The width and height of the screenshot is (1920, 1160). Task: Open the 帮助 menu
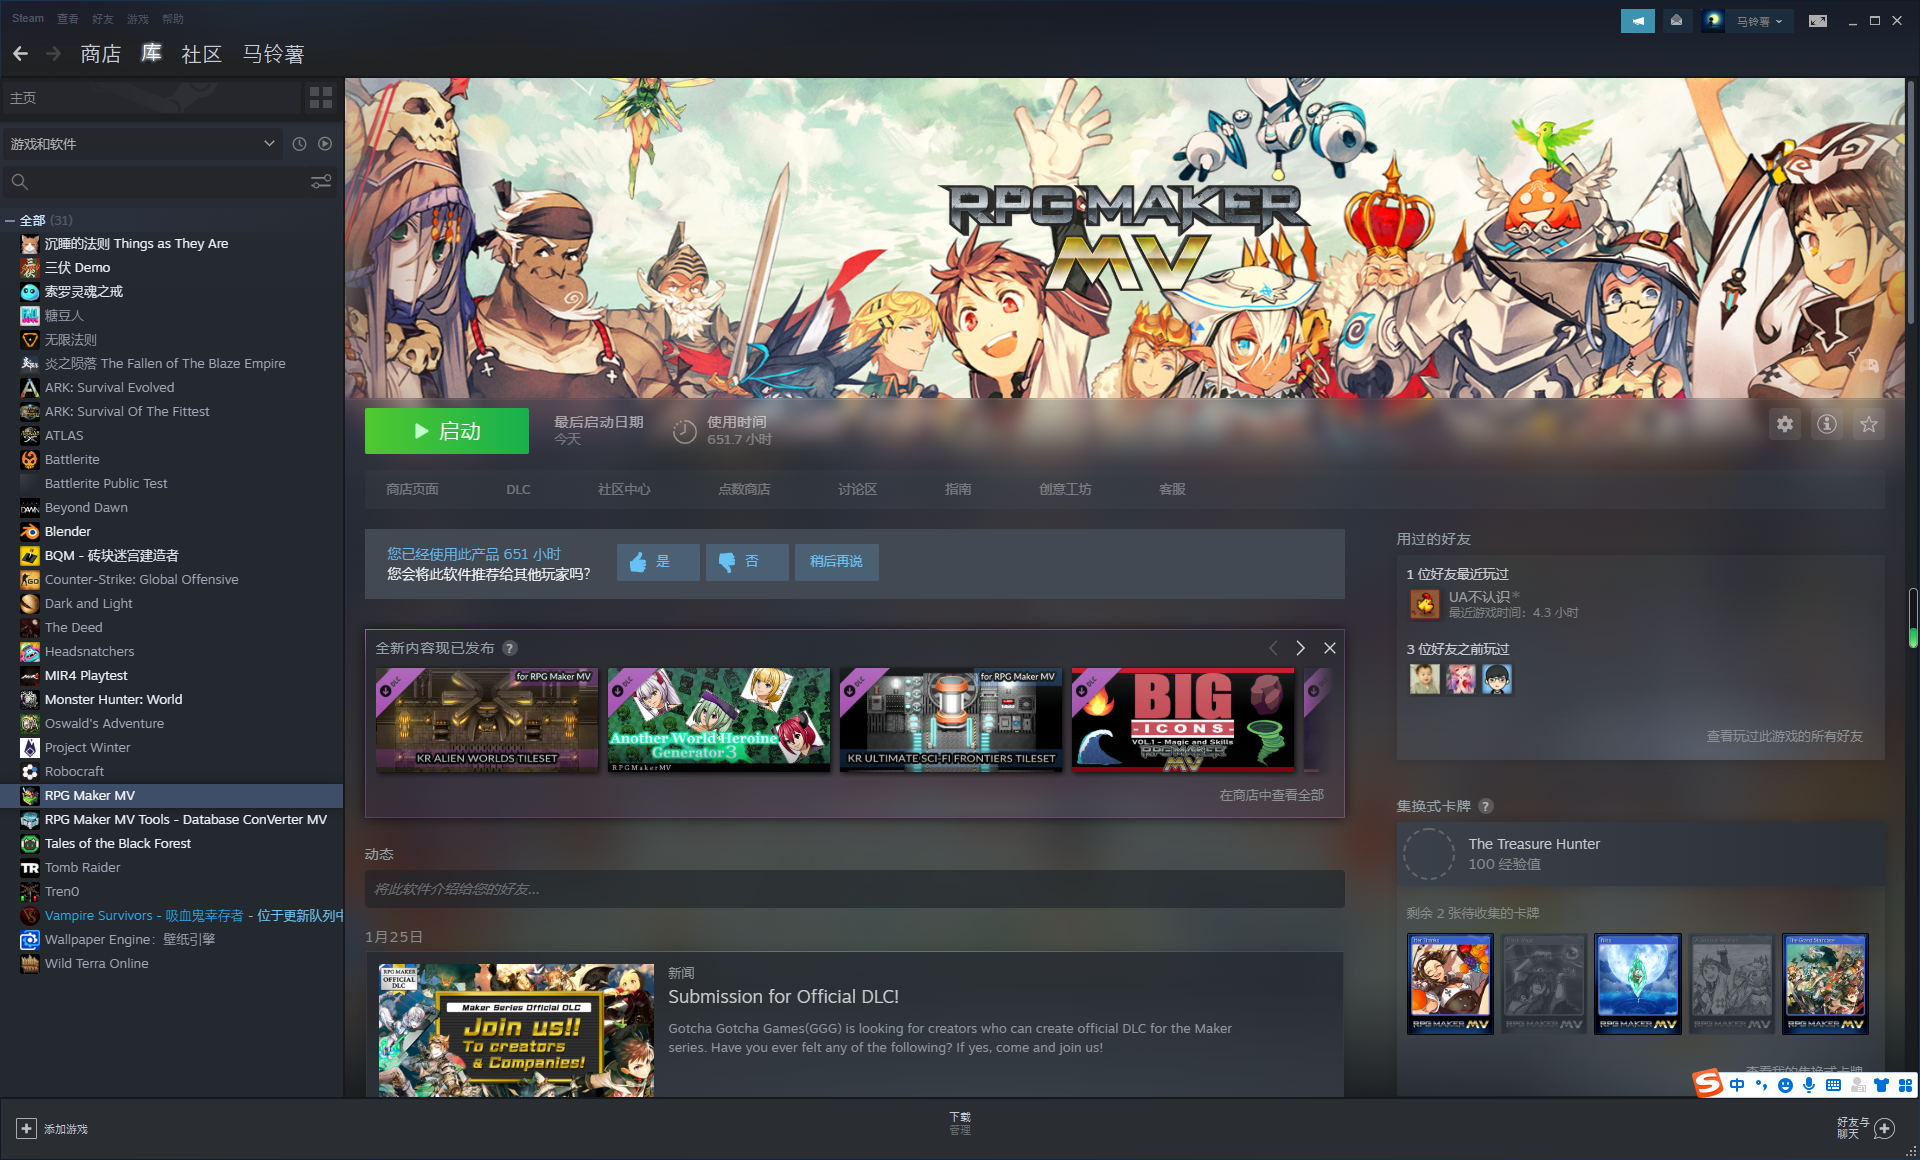click(x=173, y=19)
